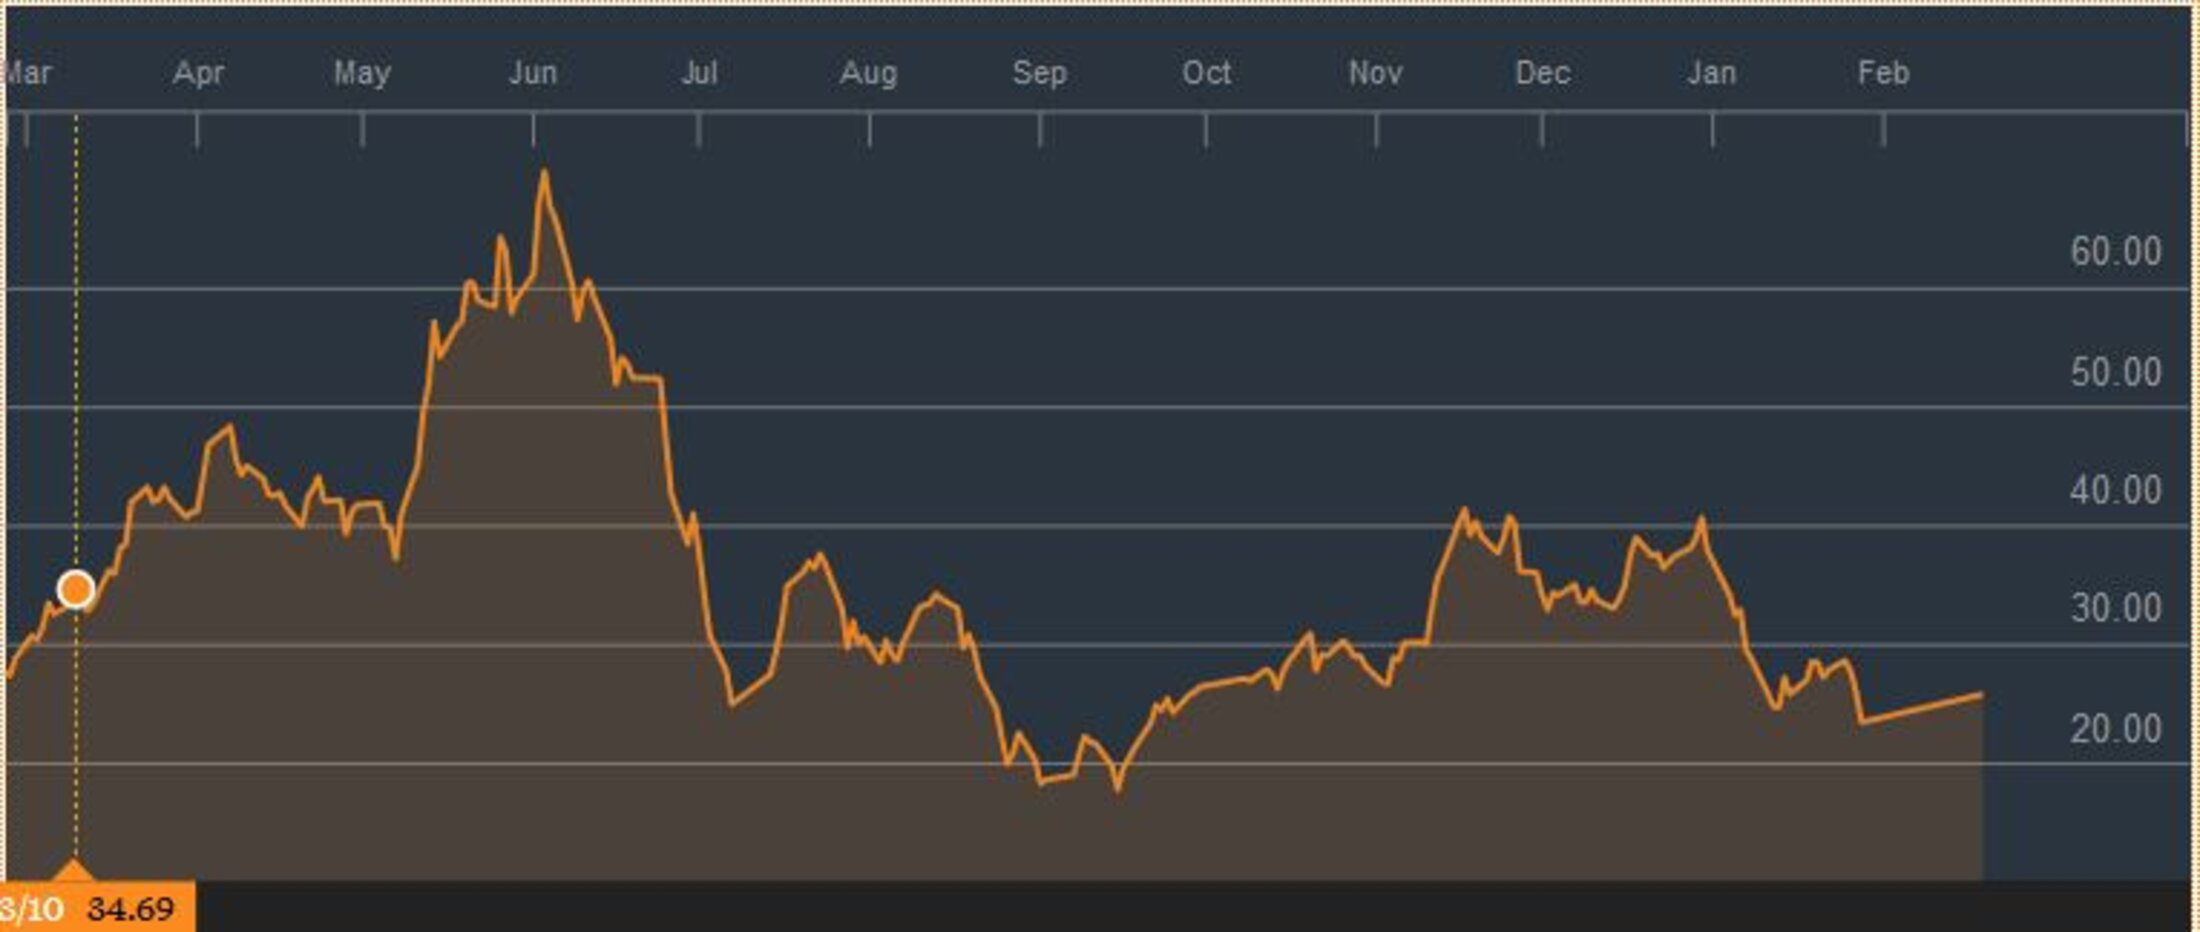The height and width of the screenshot is (932, 2200).
Task: Click the Jun month axis label
Action: (x=532, y=73)
